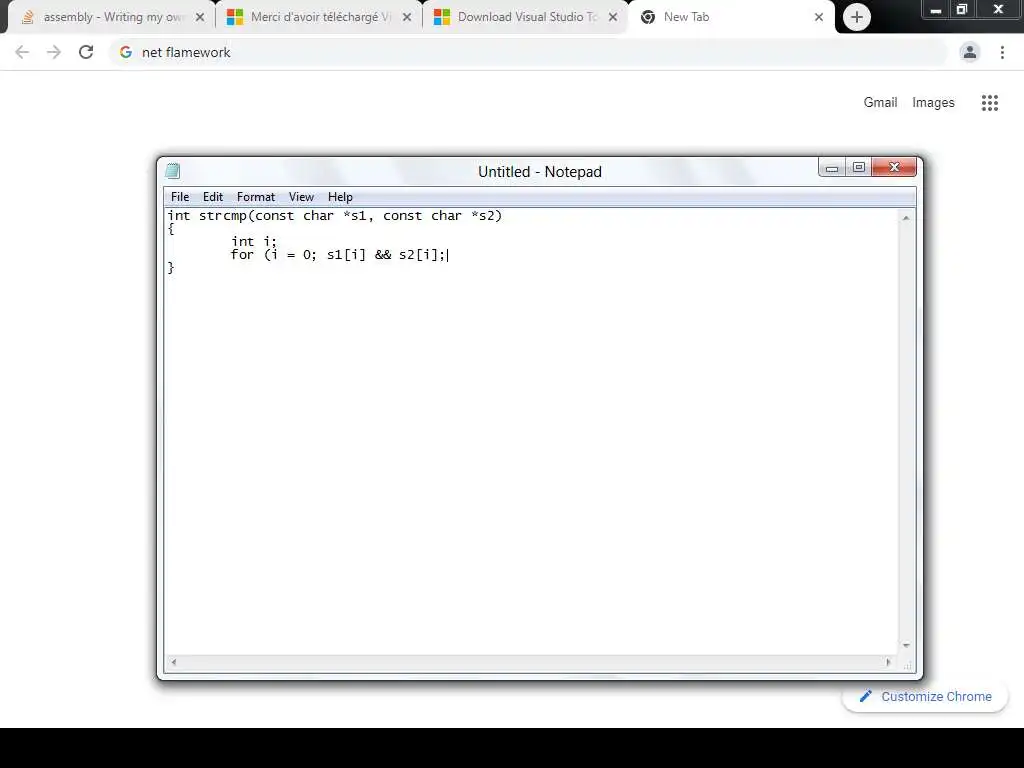Close the Notepad window

[894, 168]
